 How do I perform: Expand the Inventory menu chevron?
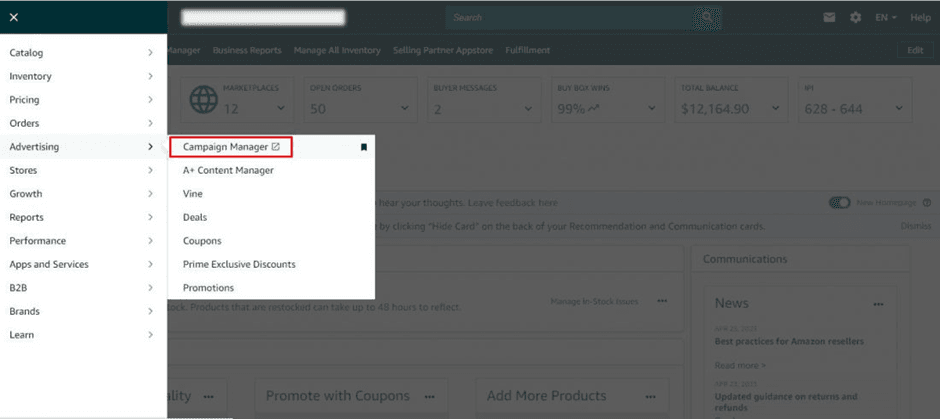(x=150, y=76)
